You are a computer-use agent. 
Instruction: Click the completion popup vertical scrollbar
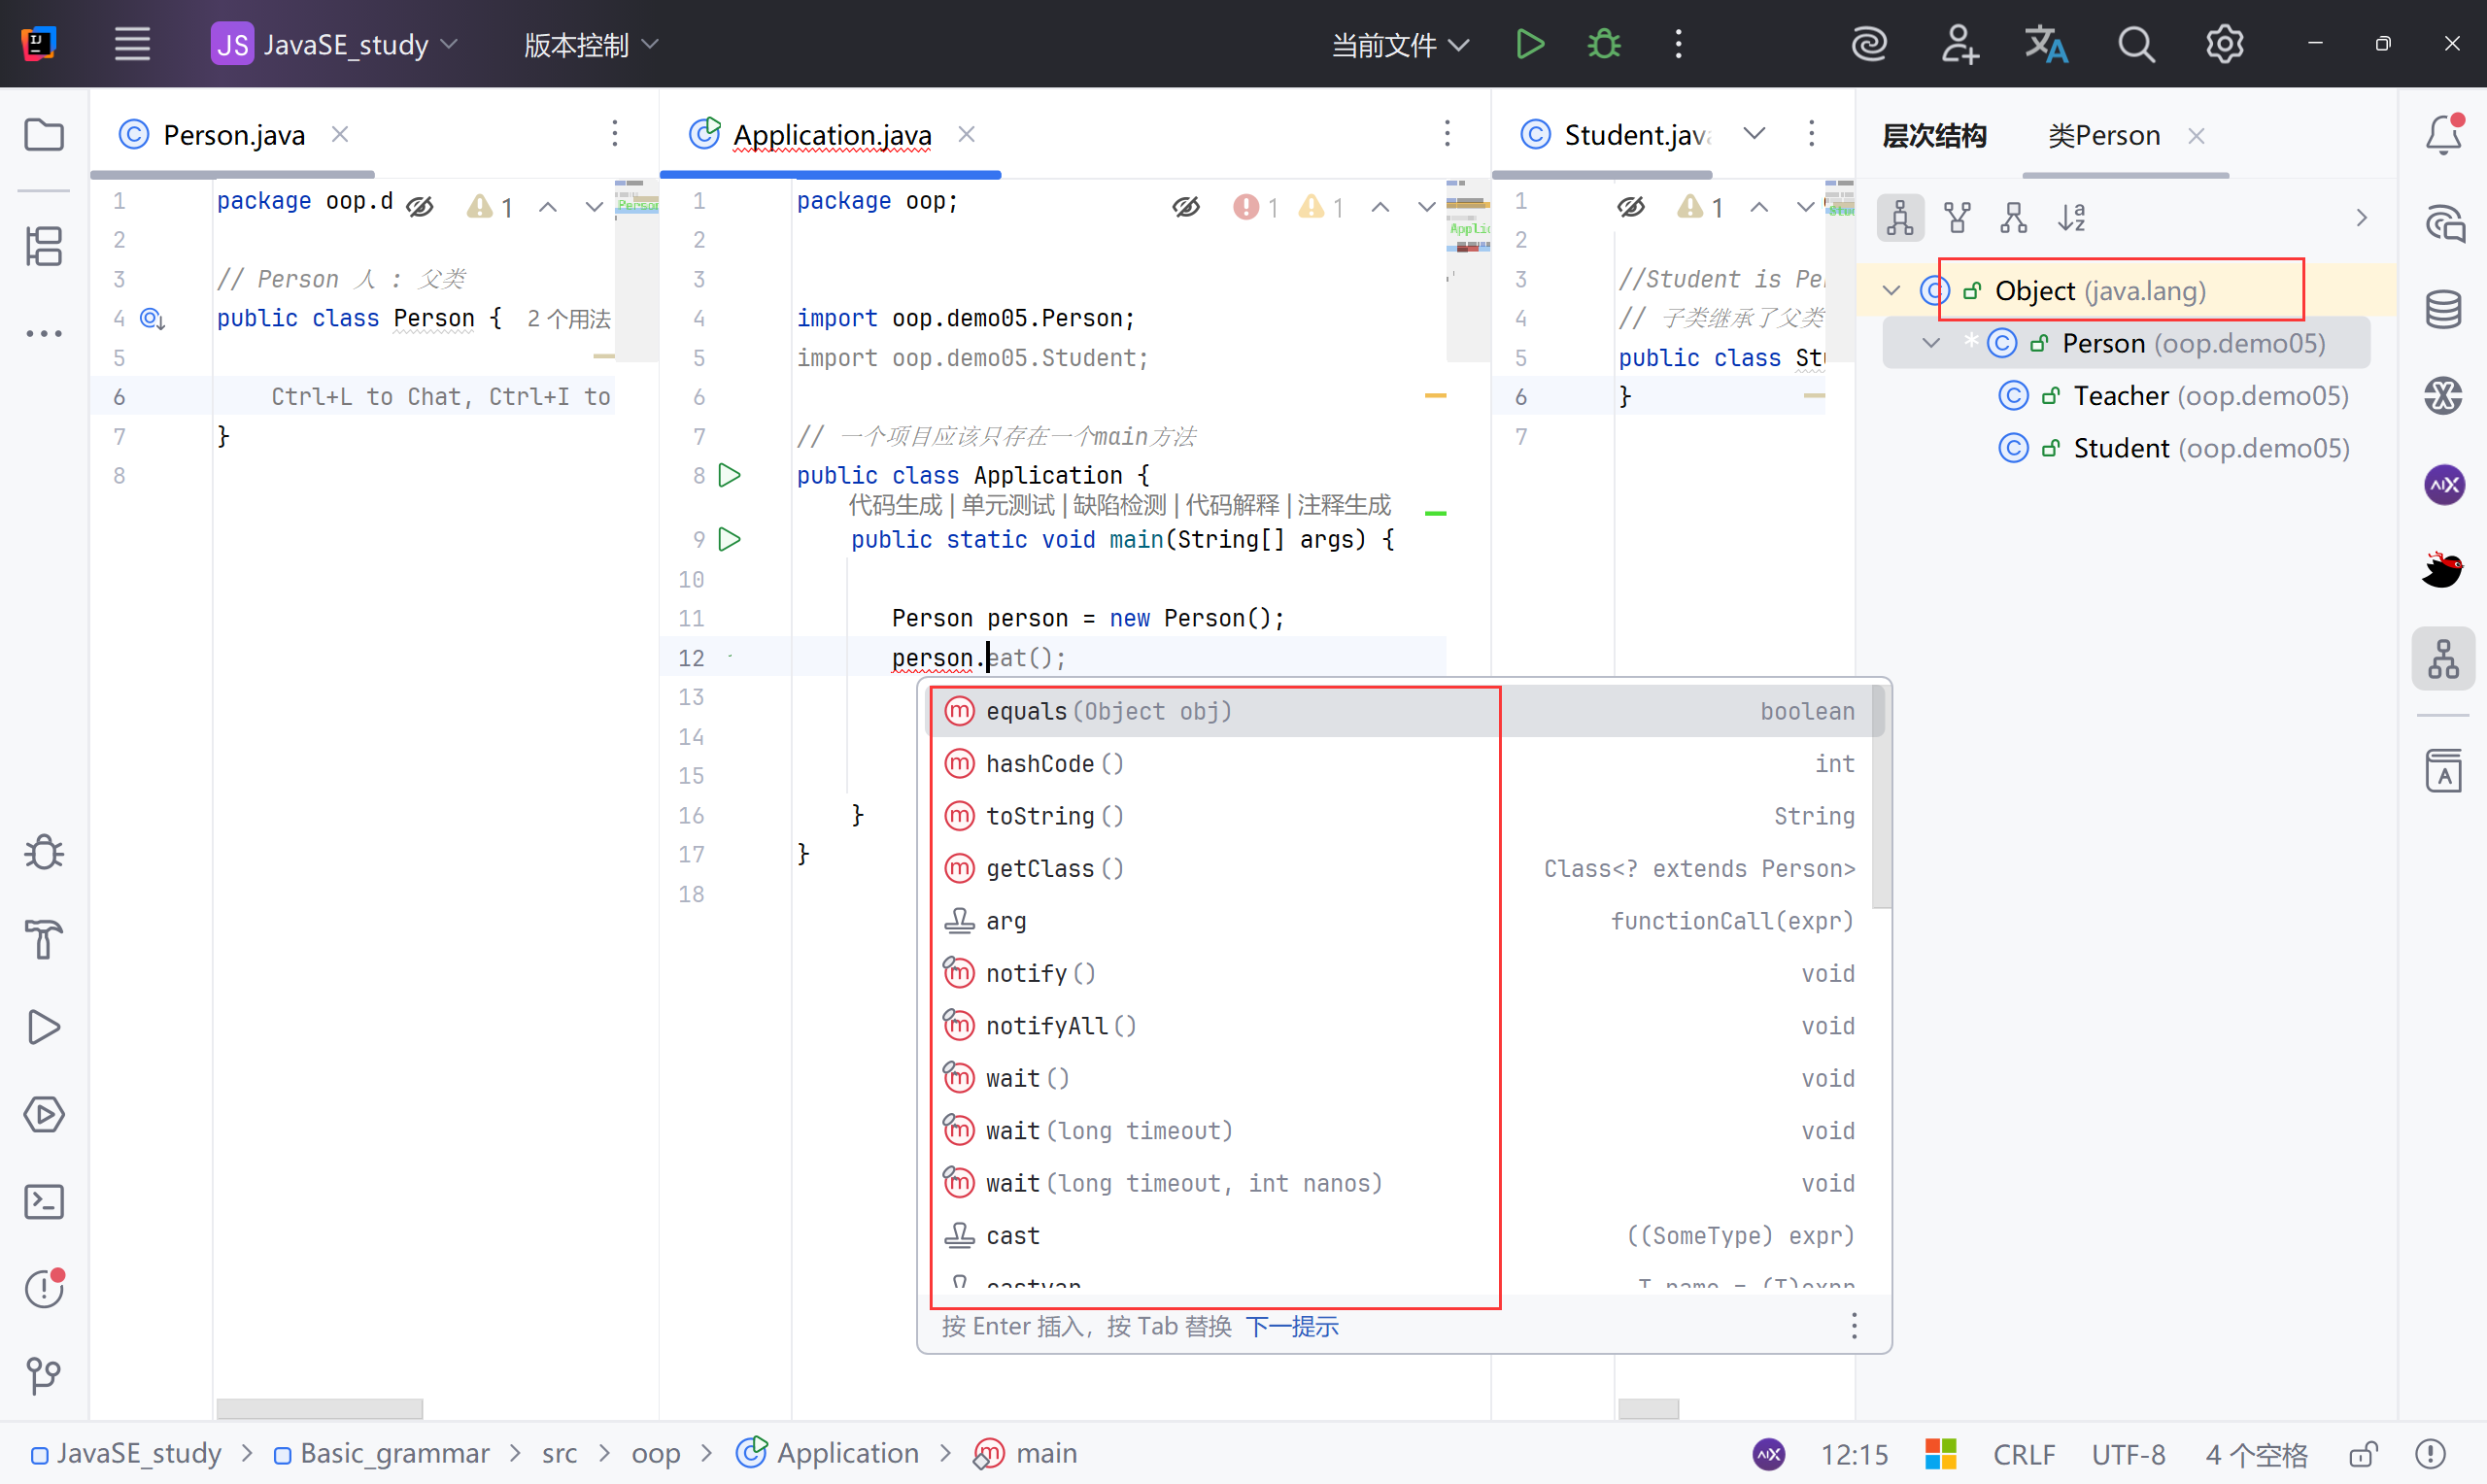click(1880, 800)
